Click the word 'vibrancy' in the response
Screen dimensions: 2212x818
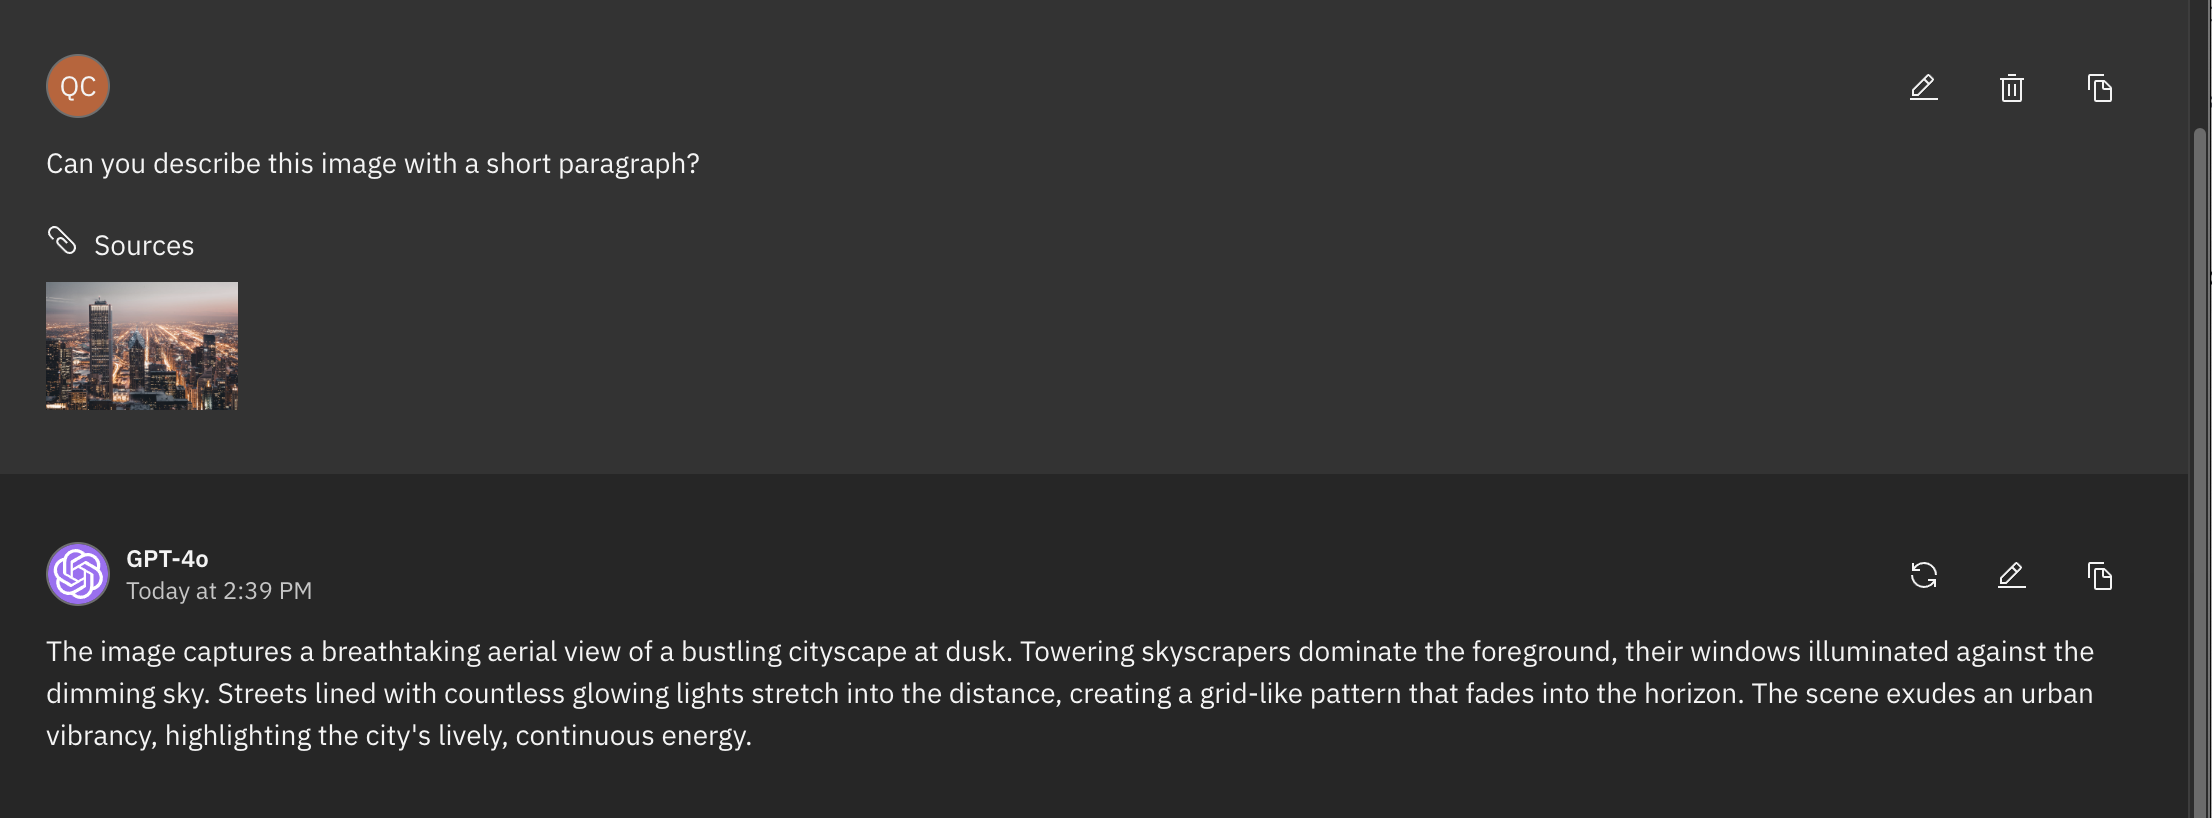tap(99, 736)
